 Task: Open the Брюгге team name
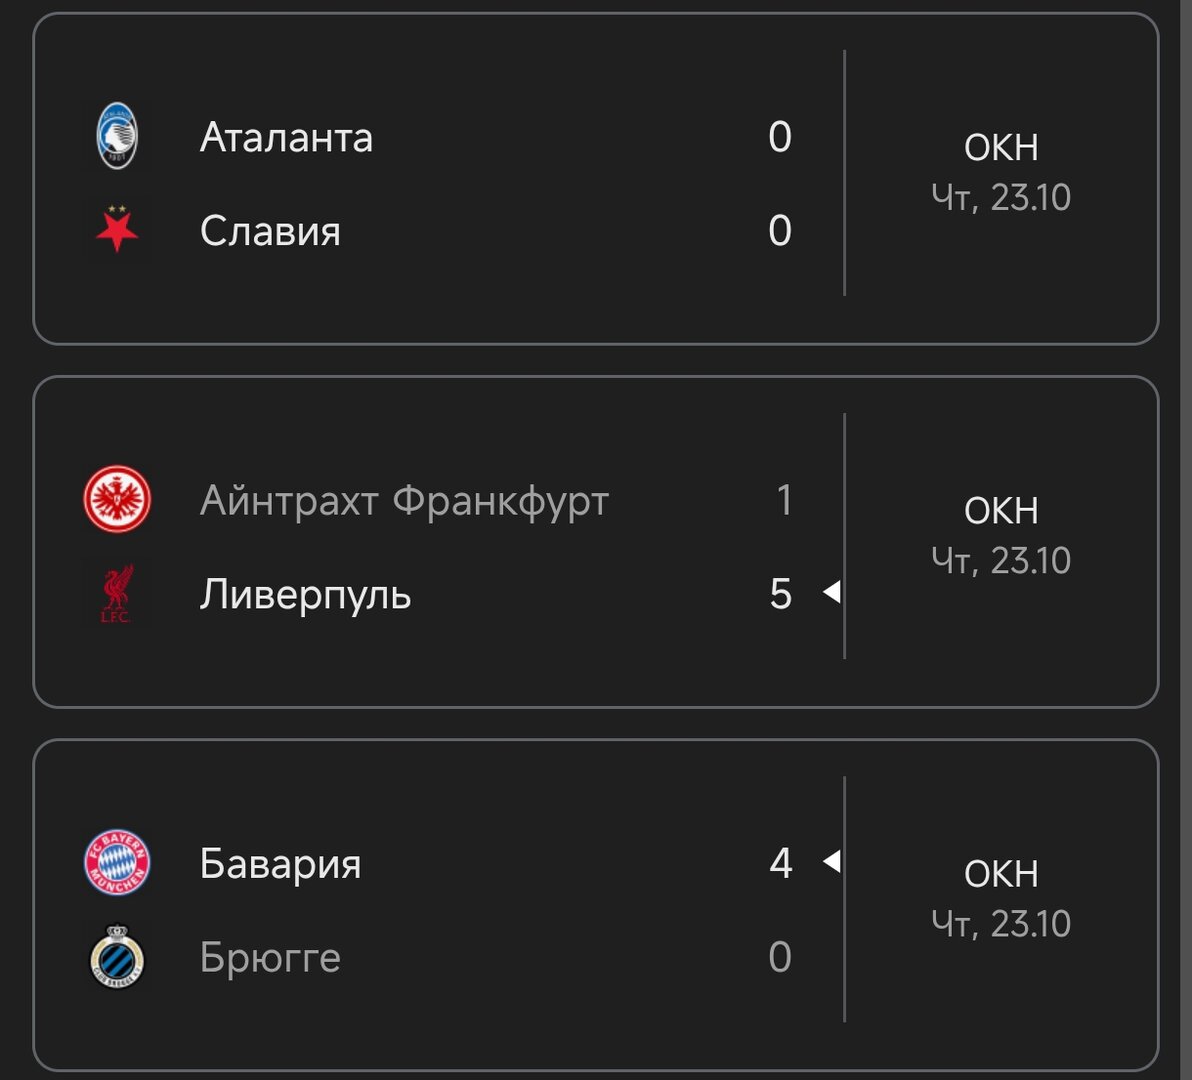coord(270,958)
